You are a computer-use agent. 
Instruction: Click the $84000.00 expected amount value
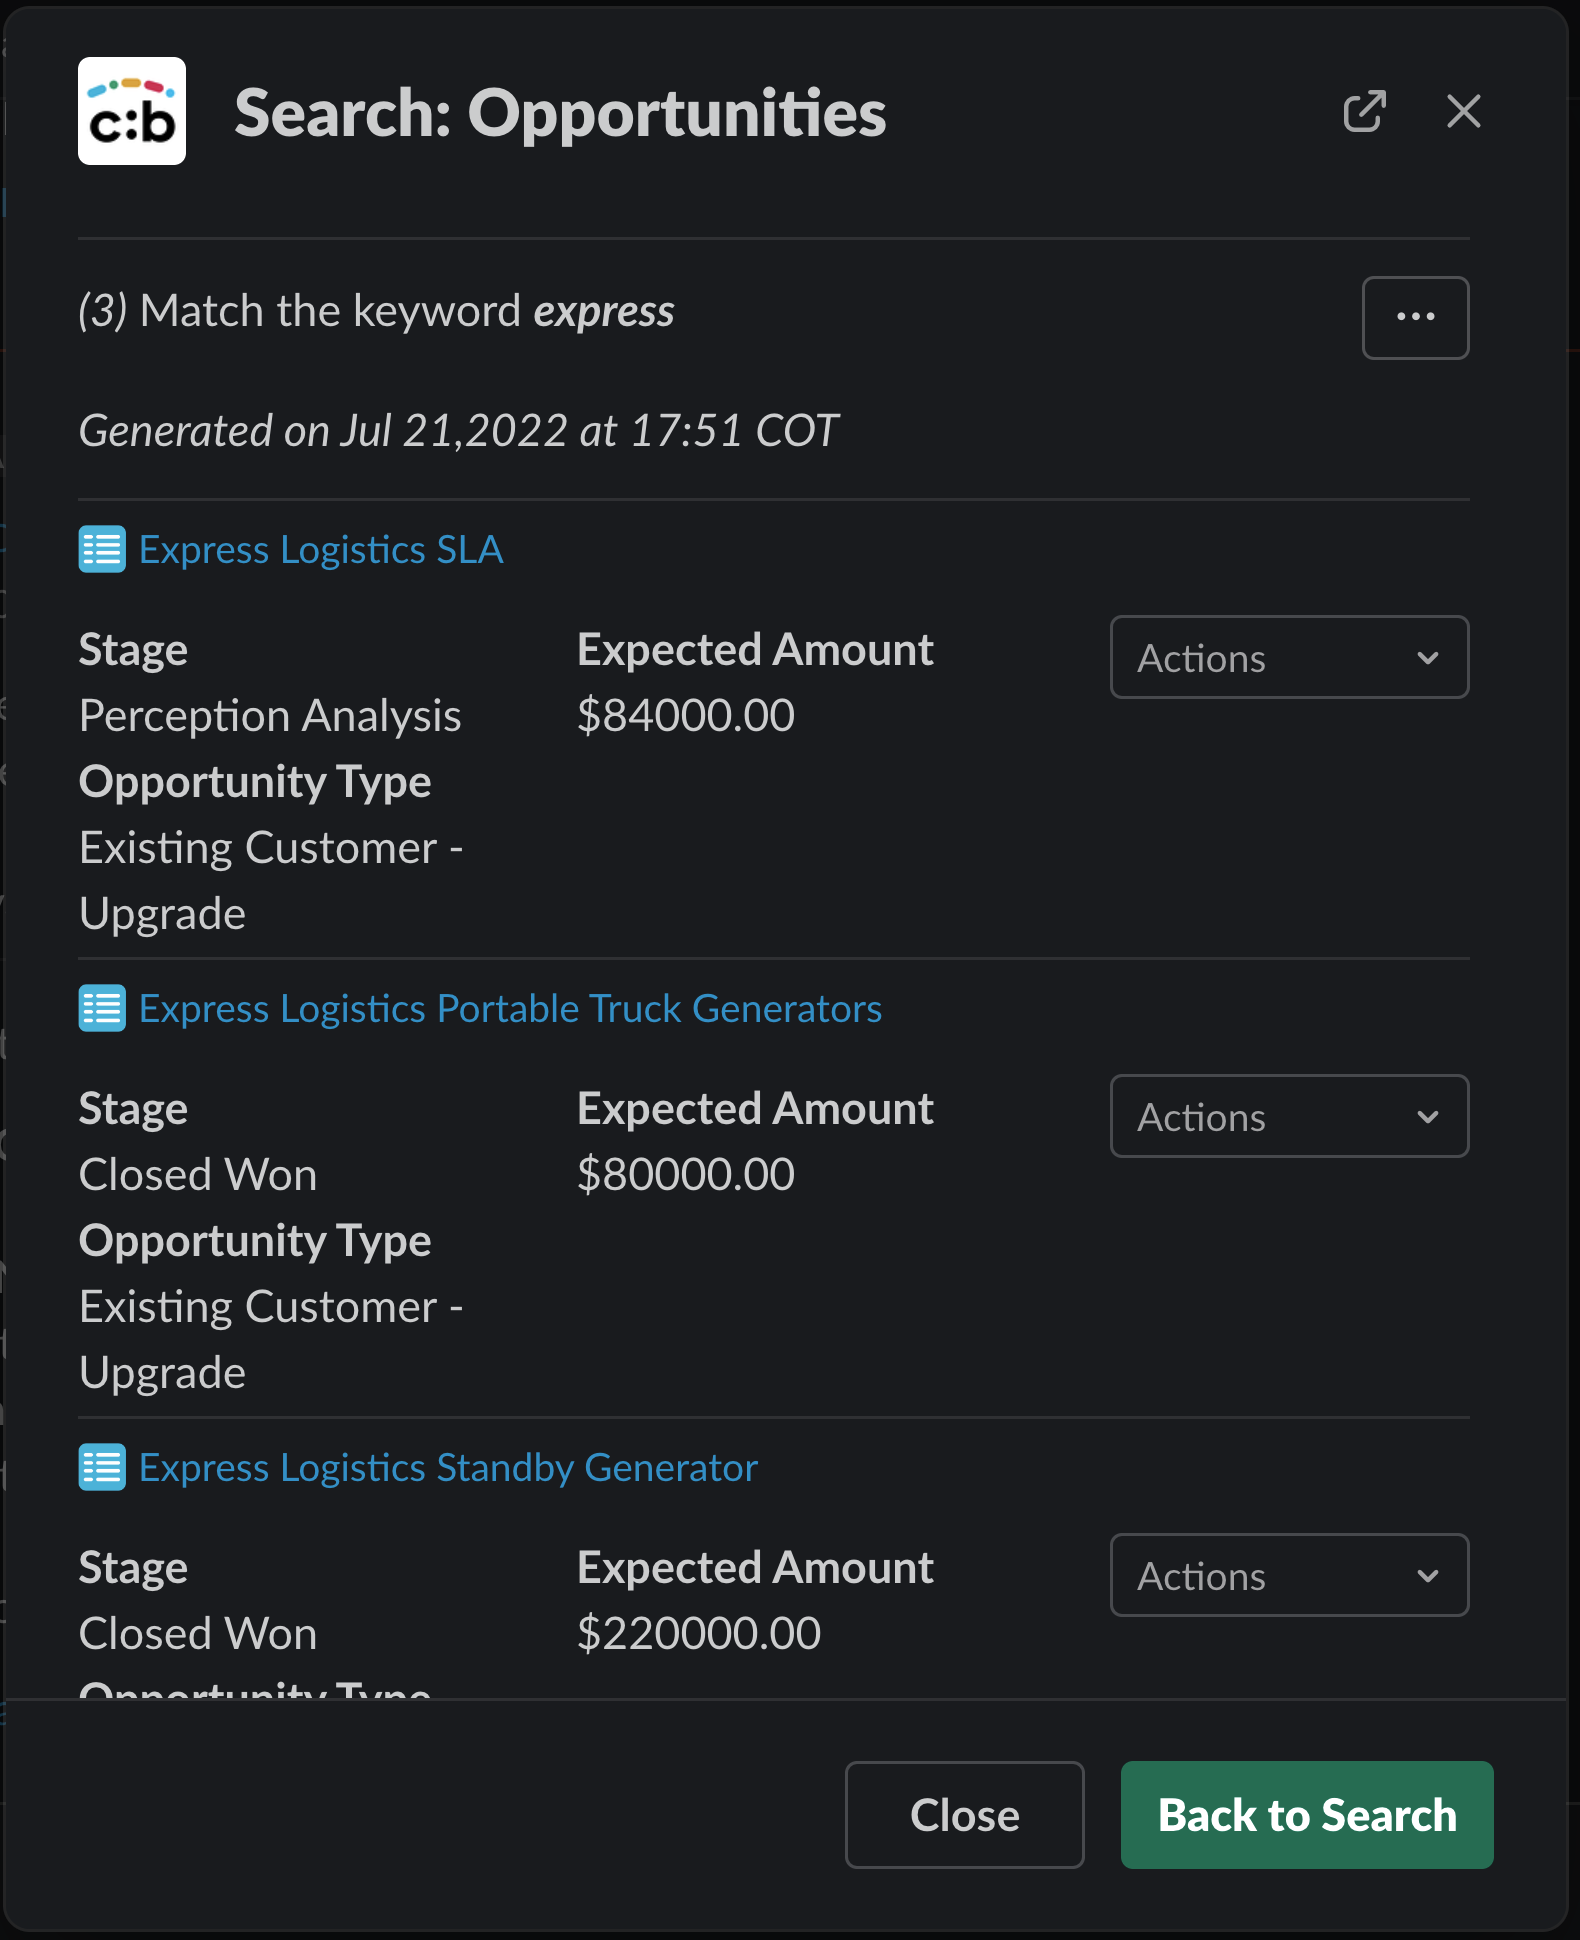[686, 715]
